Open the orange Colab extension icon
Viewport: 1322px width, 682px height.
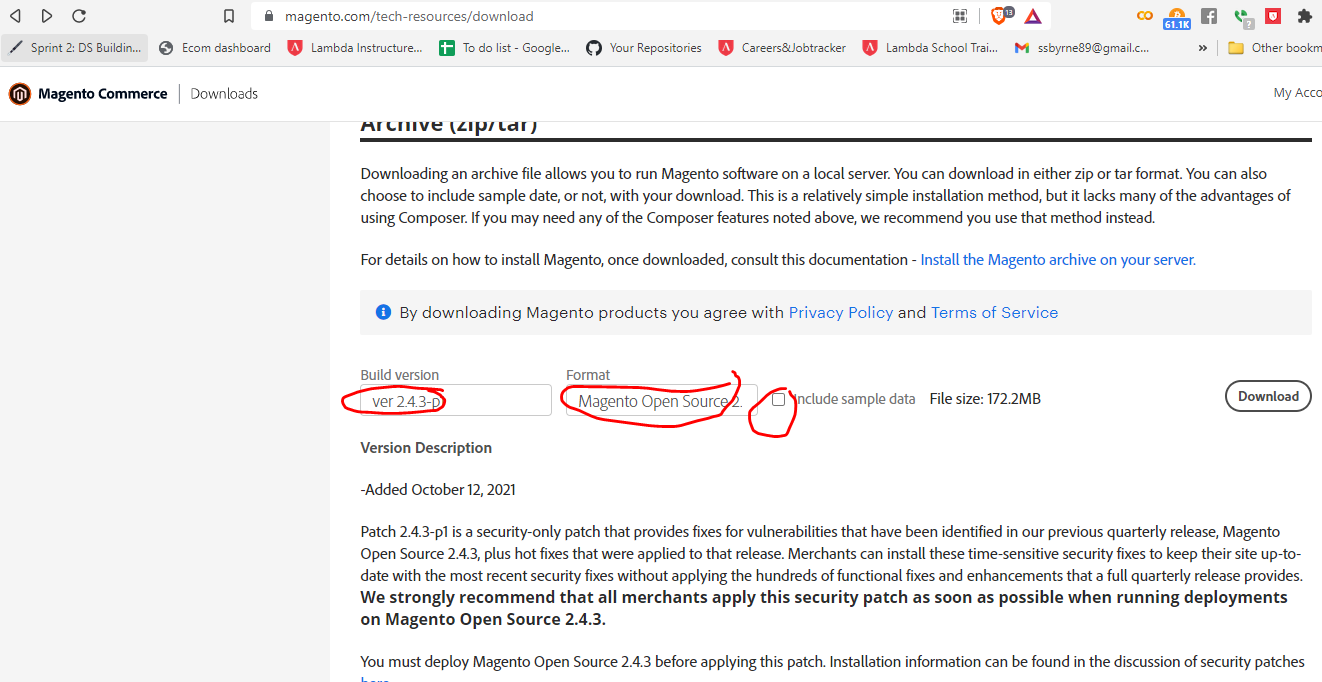click(1145, 16)
